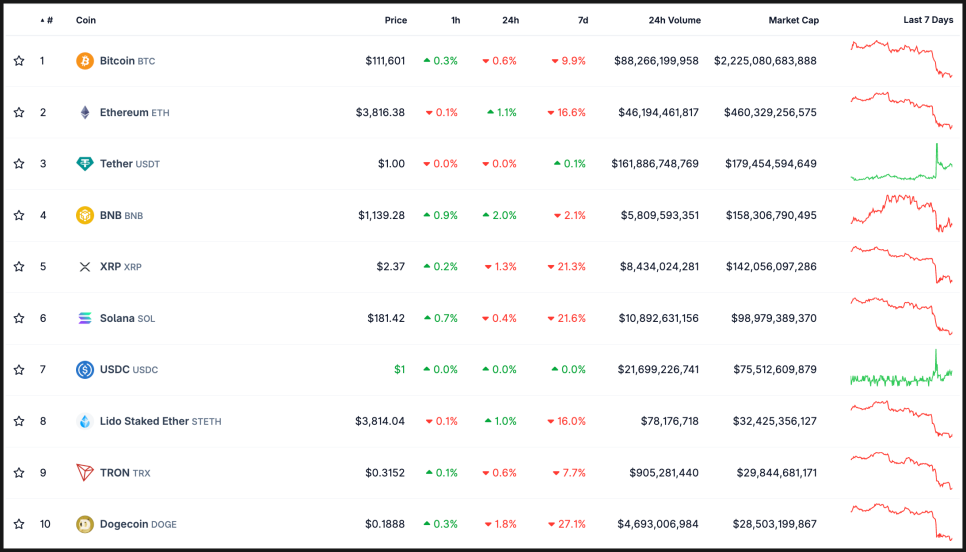
Task: Click the Ethereum diamond logo icon
Action: pyautogui.click(x=85, y=112)
